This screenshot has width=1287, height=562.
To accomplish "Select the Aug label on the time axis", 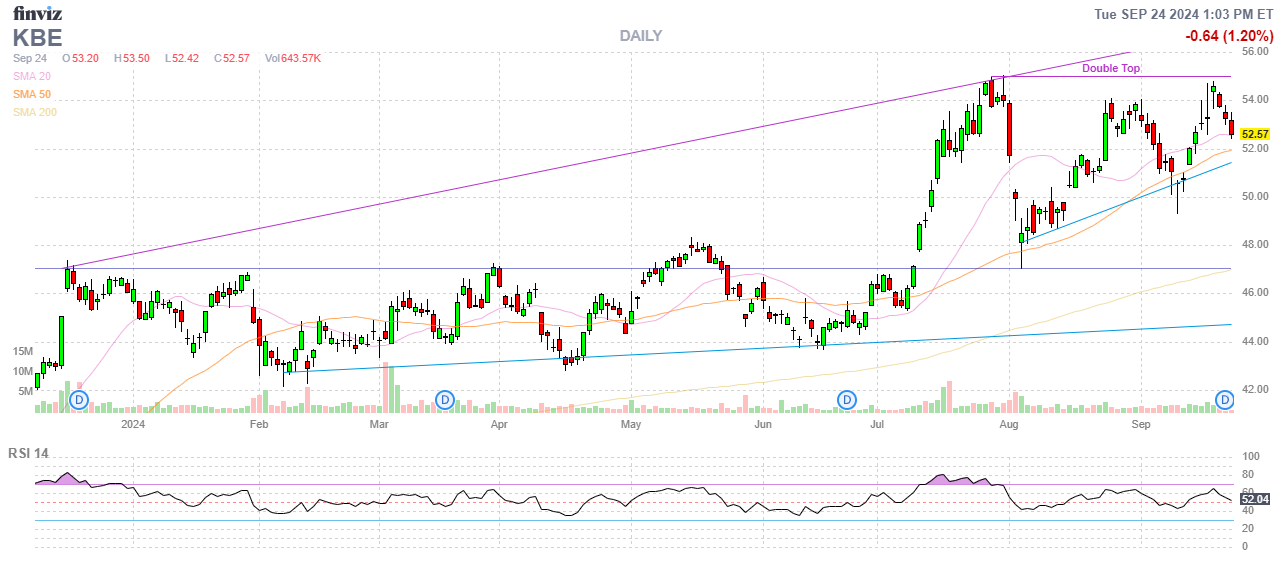I will click(1008, 424).
